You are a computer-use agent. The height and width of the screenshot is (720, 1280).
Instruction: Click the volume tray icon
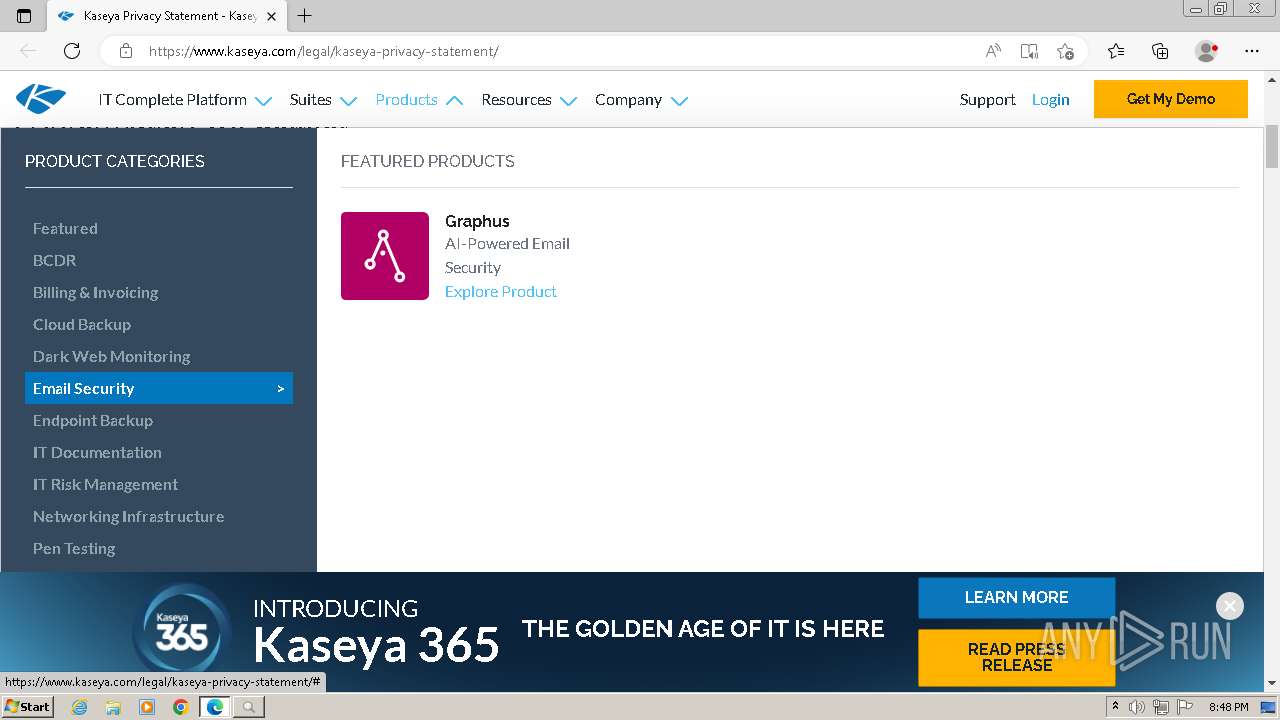1137,707
